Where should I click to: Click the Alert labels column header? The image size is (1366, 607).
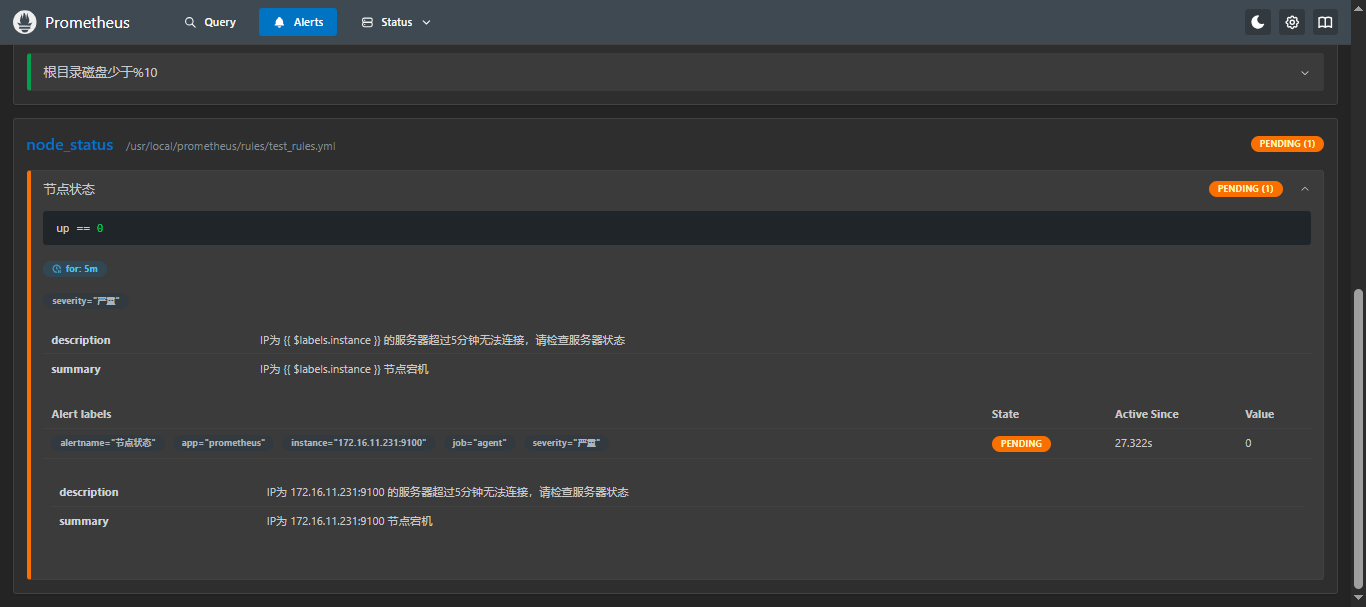point(81,414)
